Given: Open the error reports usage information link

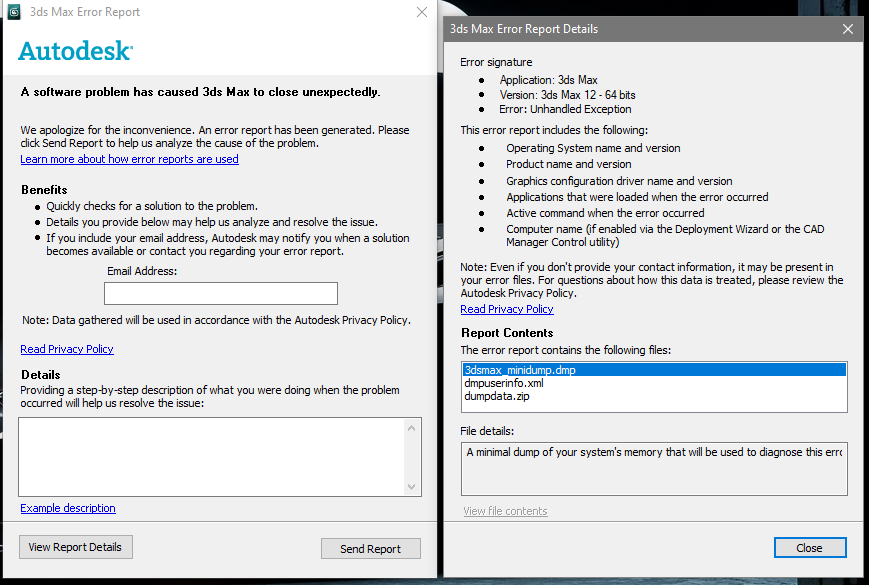Looking at the screenshot, I should click(129, 158).
